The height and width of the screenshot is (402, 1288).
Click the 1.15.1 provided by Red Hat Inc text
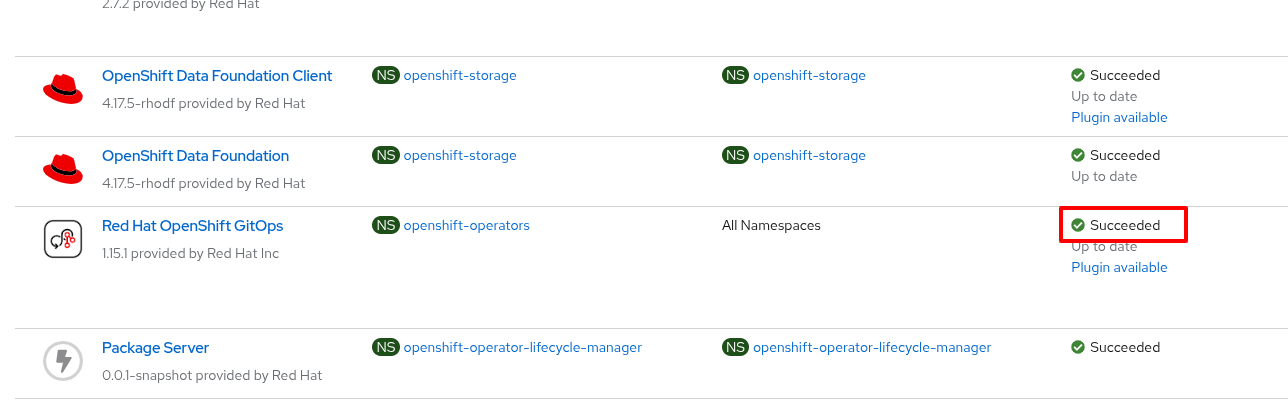pos(190,253)
